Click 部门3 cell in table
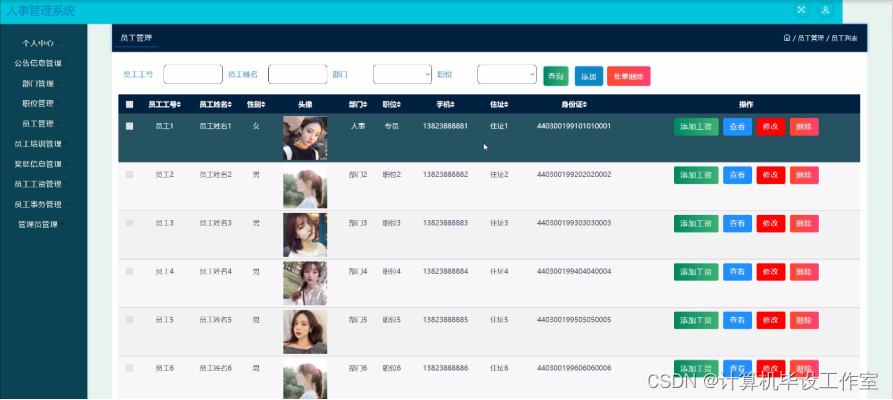 pos(358,223)
